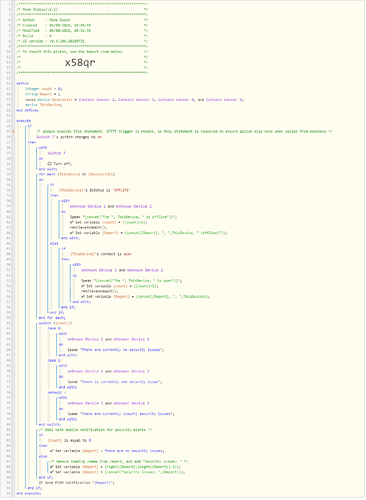366x500 pixels.
Task: Click the orange marker beside line 25
Action: [x=13, y=131]
